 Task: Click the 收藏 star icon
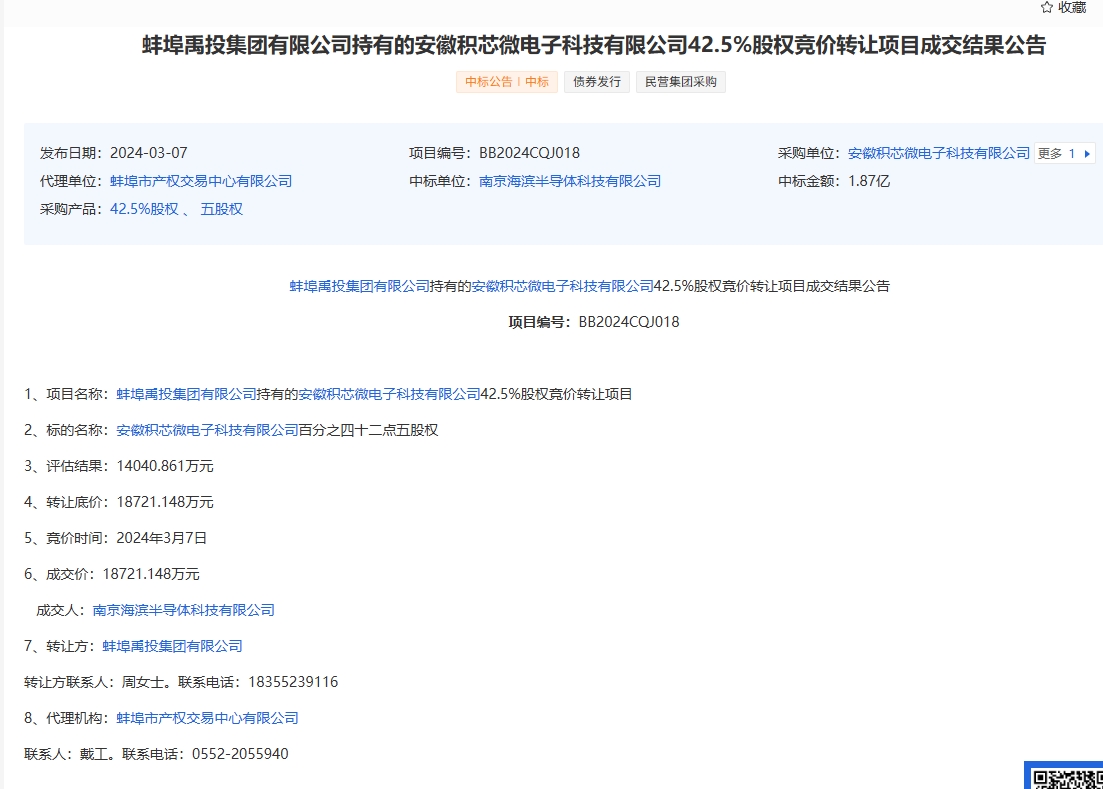(1047, 8)
